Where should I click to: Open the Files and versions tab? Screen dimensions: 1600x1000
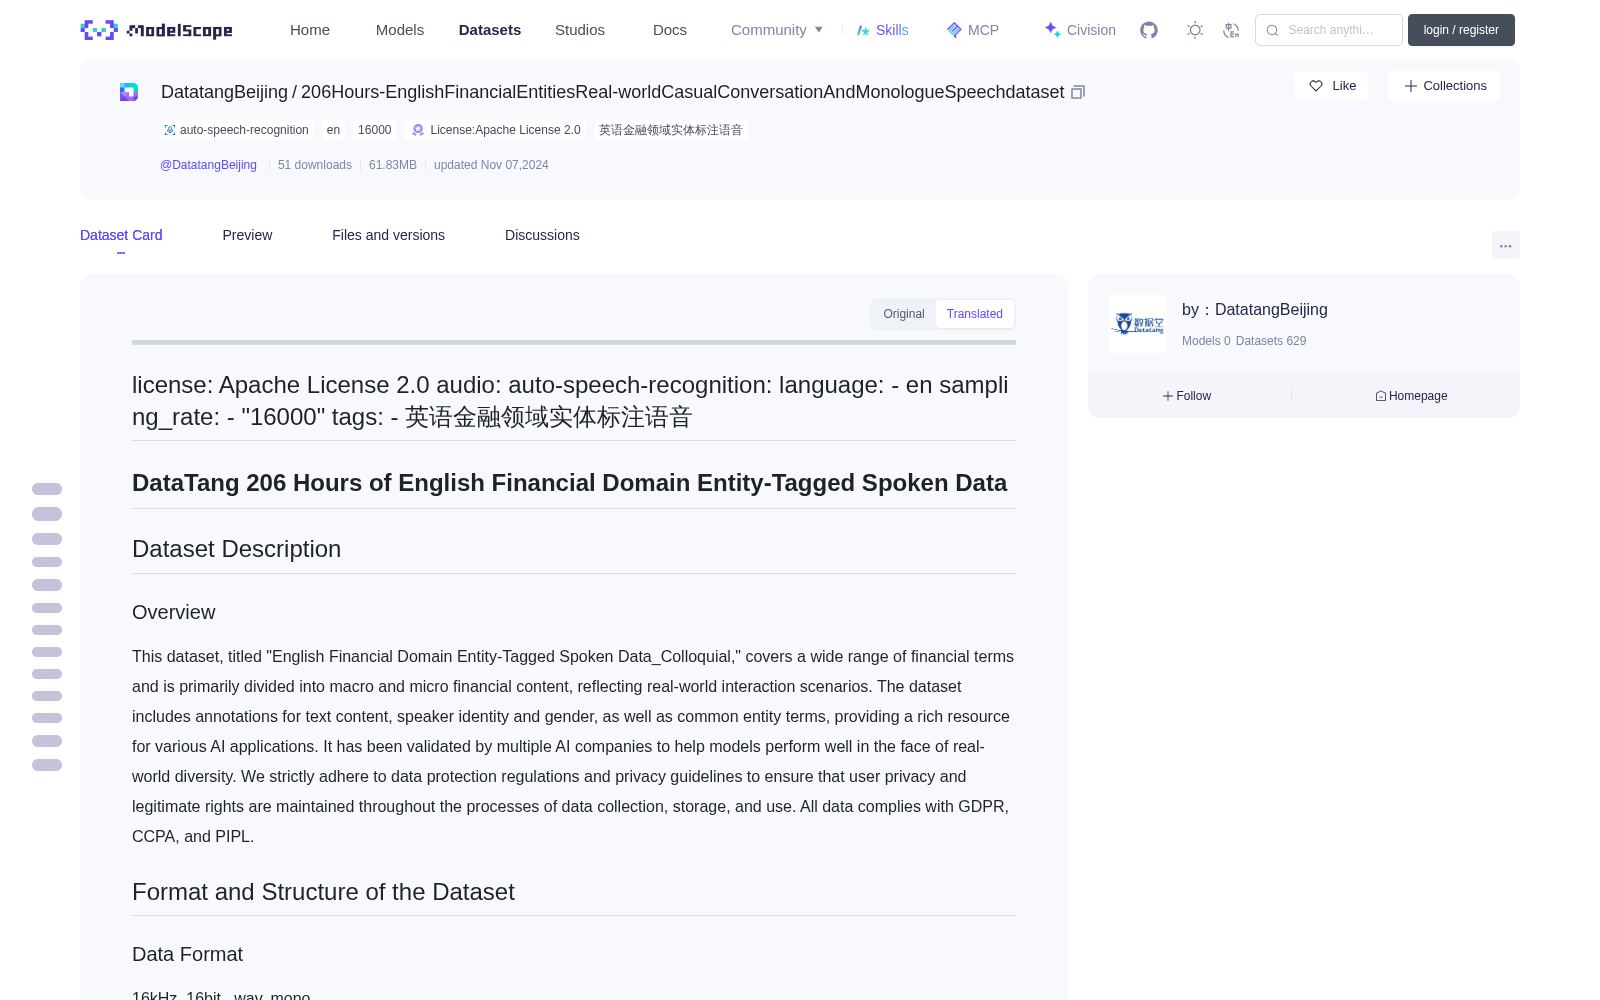coord(388,235)
